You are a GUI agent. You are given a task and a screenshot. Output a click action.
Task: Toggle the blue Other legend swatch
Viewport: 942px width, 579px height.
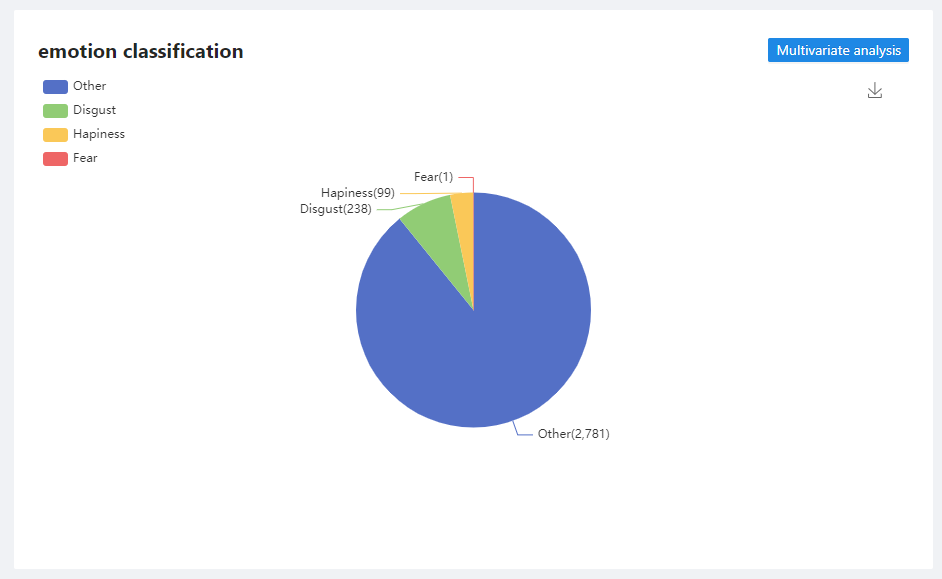55,86
